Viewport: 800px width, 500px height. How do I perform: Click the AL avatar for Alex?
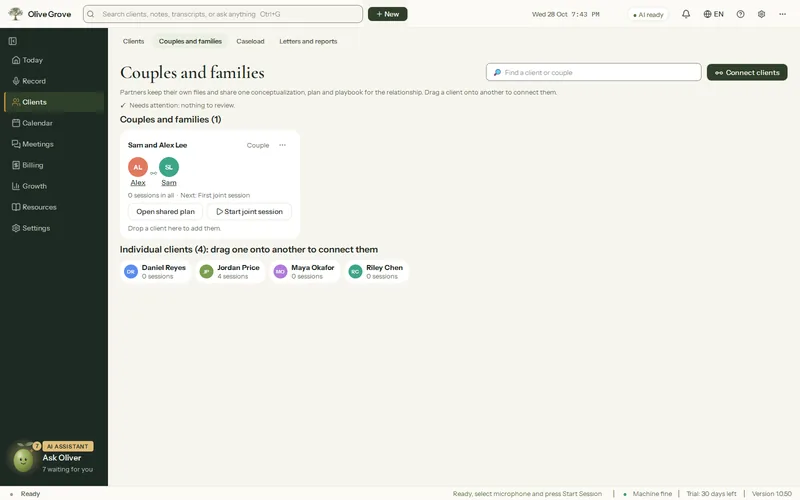point(138,167)
